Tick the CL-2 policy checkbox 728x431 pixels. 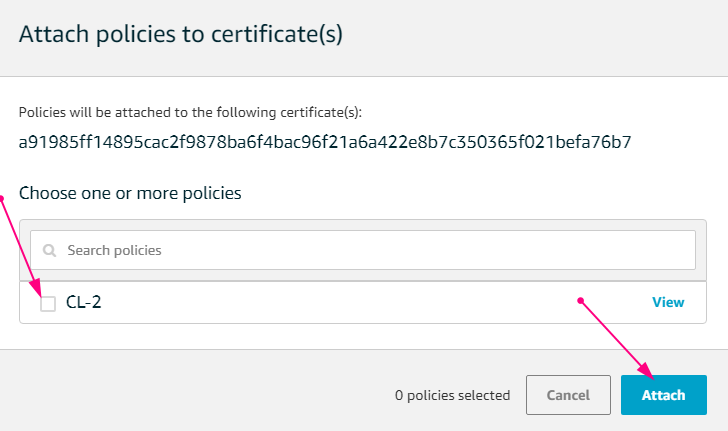(48, 304)
